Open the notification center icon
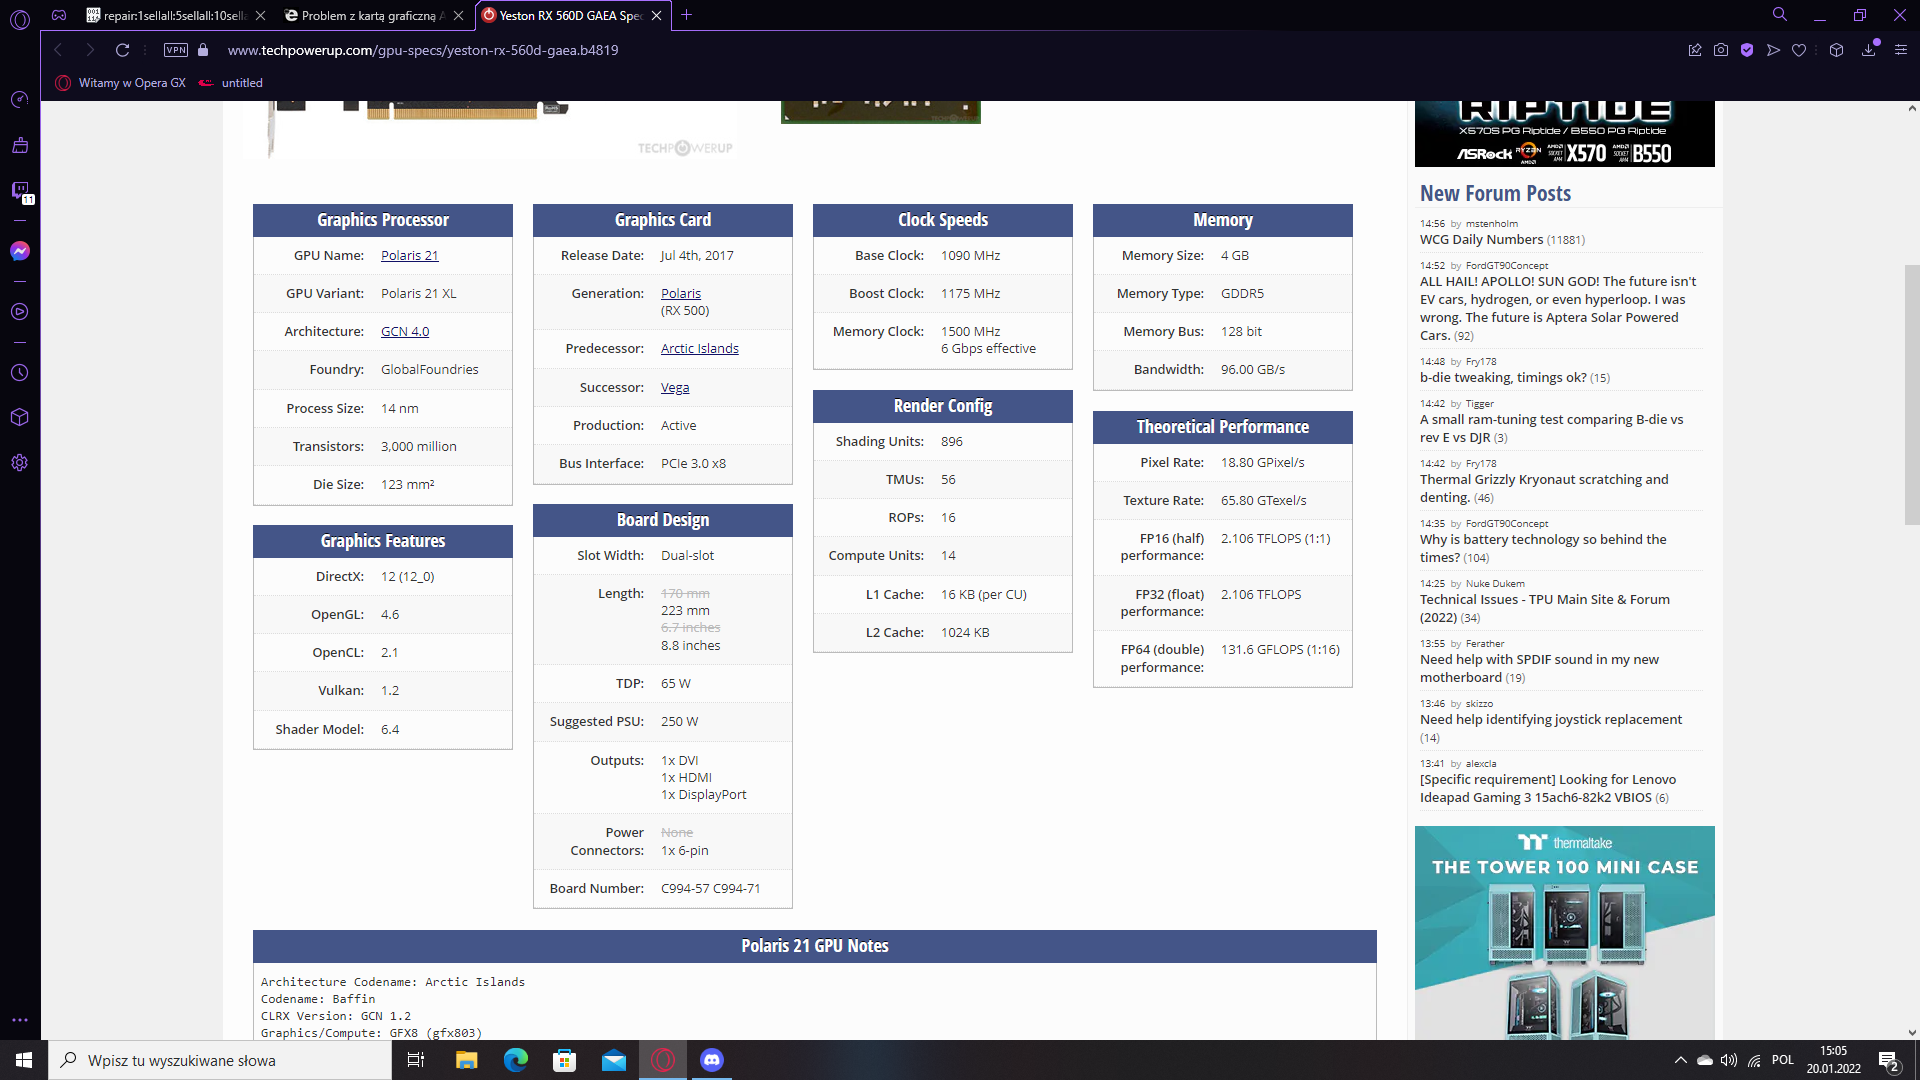1920x1080 pixels. (x=1888, y=1061)
